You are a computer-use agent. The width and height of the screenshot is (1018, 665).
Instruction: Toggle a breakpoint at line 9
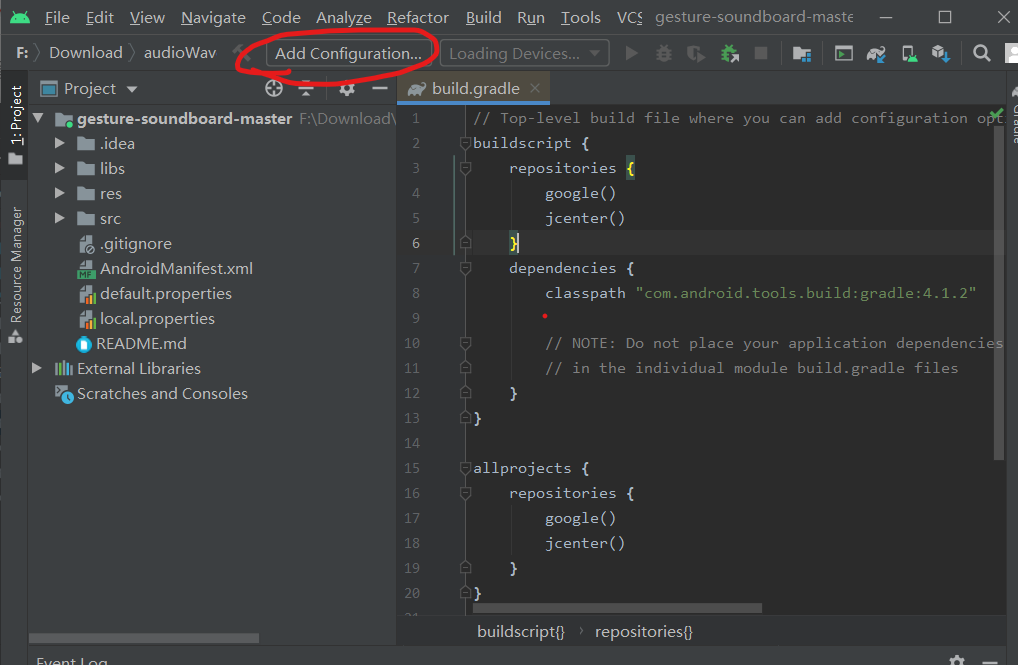(447, 317)
